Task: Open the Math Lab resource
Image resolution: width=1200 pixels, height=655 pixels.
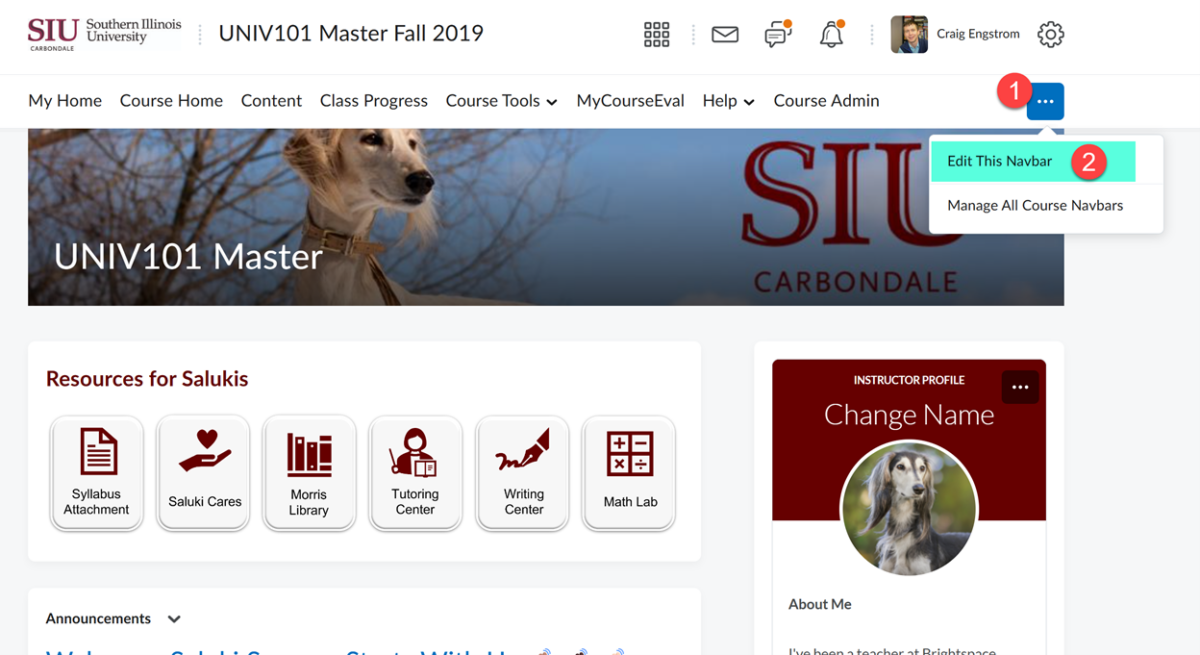Action: tap(628, 472)
